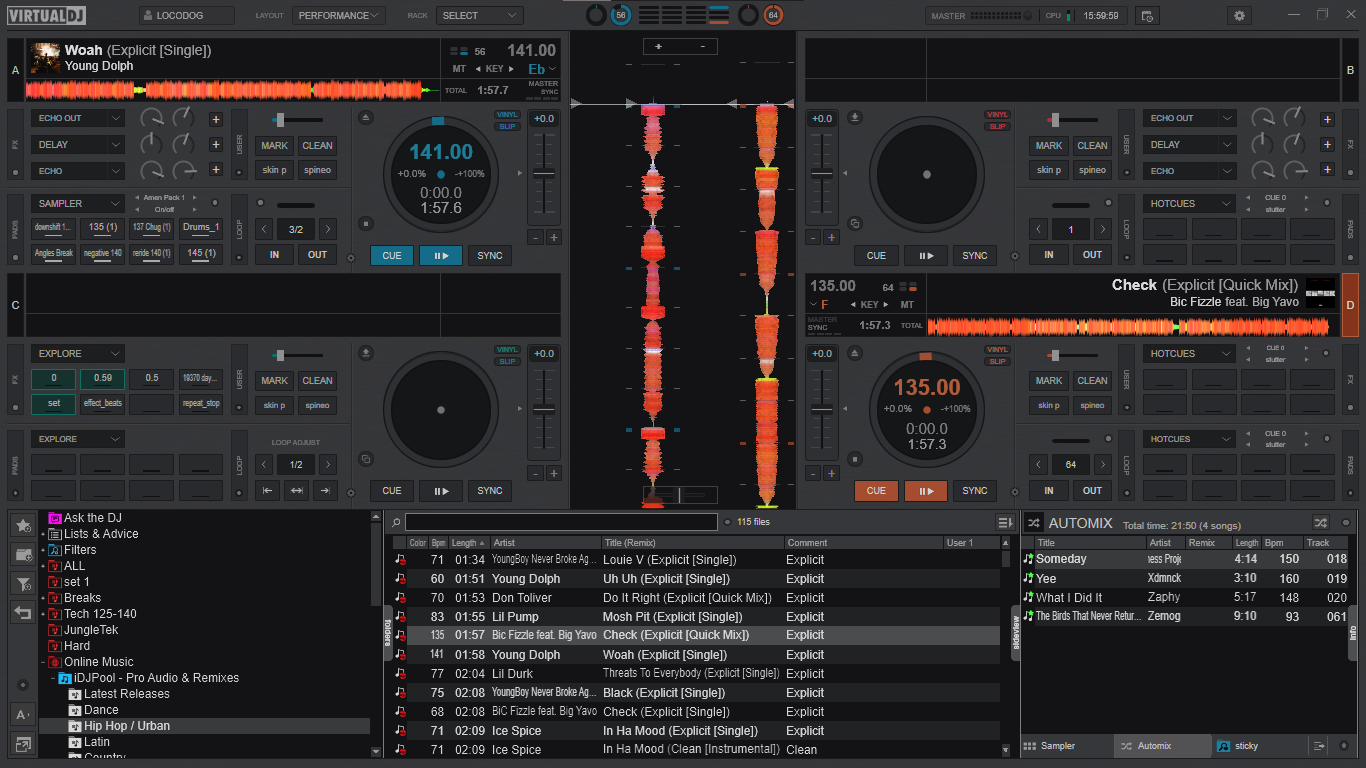Open the RACK Select dropdown

pyautogui.click(x=479, y=16)
